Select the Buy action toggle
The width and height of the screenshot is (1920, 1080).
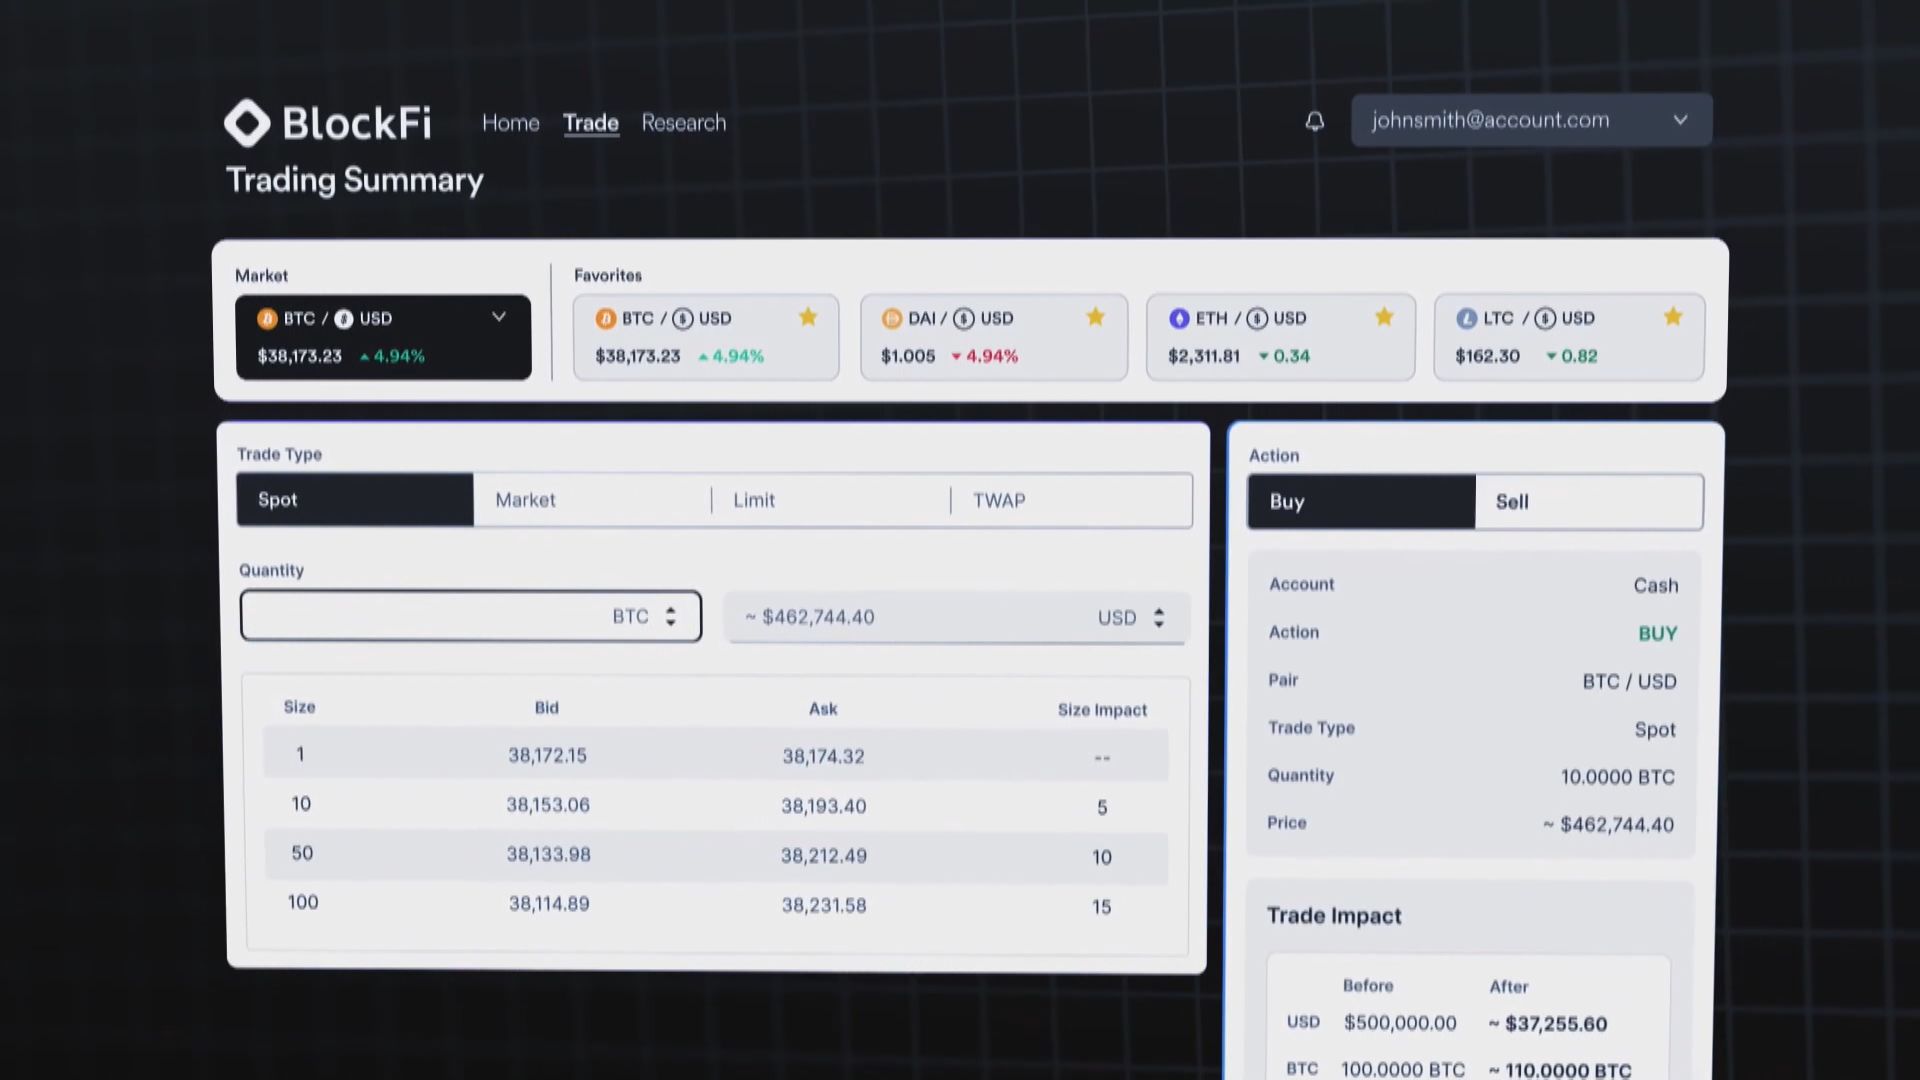[x=1360, y=502]
